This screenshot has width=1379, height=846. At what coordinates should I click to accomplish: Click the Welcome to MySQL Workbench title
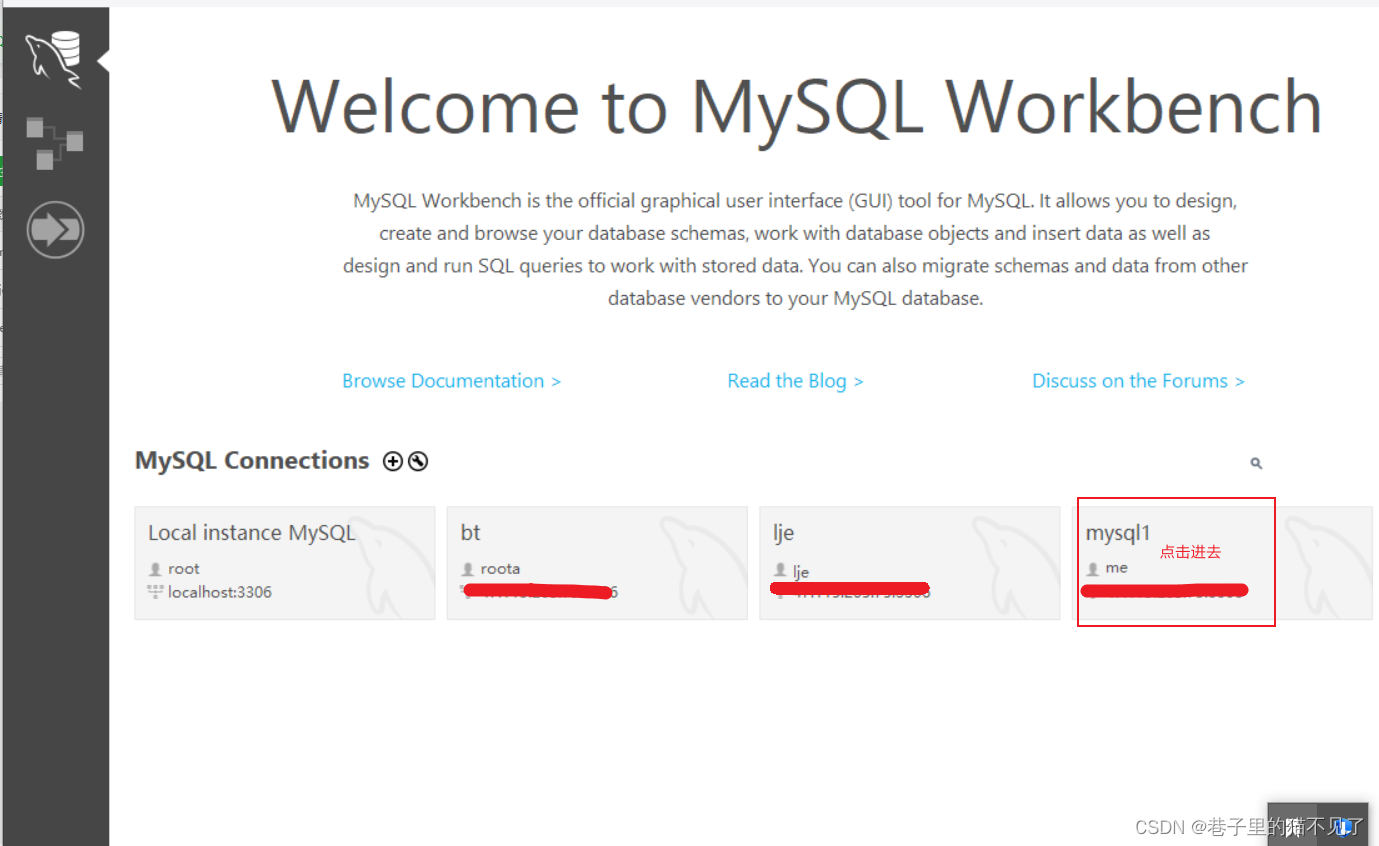pos(797,106)
